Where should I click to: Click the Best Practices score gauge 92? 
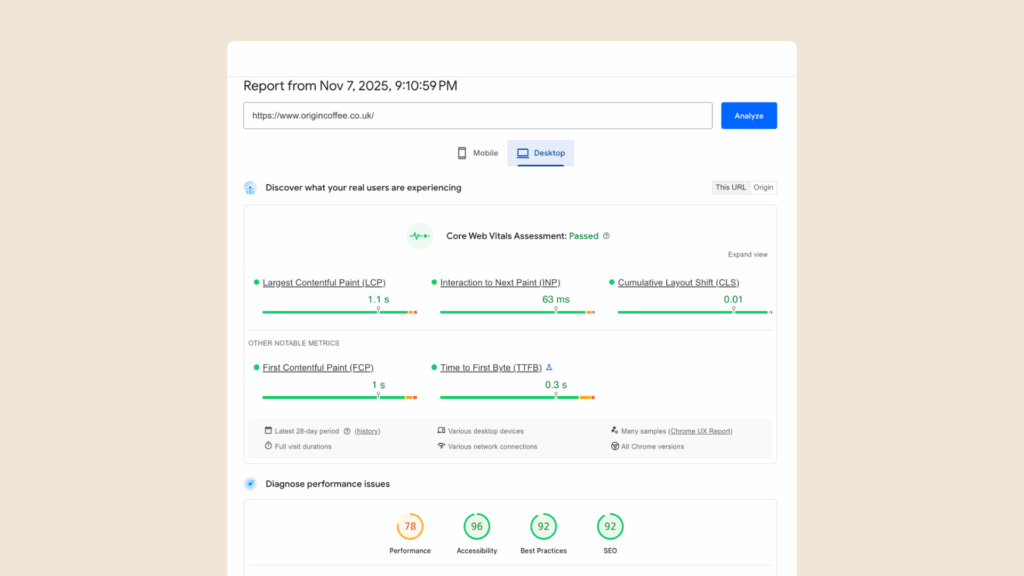point(543,526)
